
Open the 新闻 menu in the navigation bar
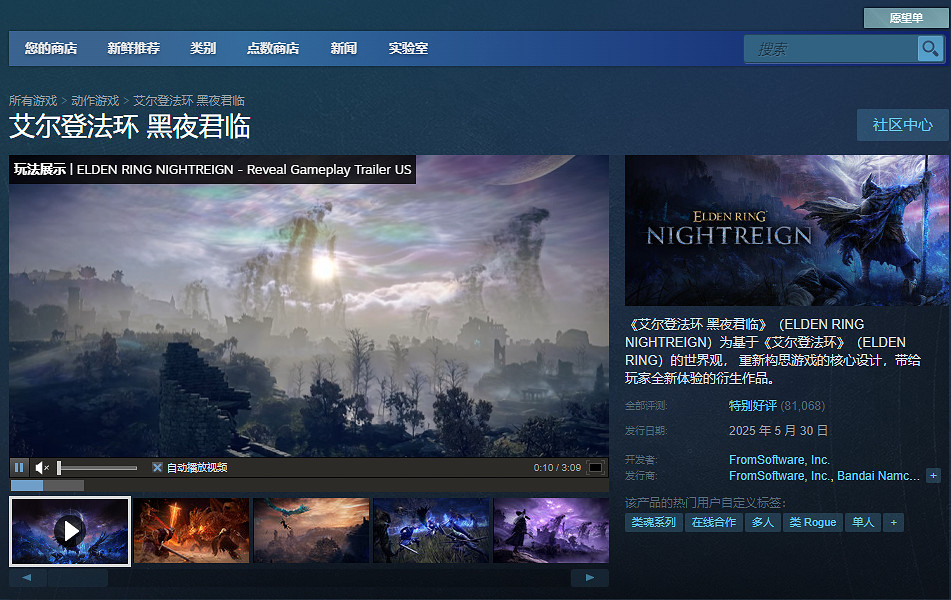tap(344, 48)
